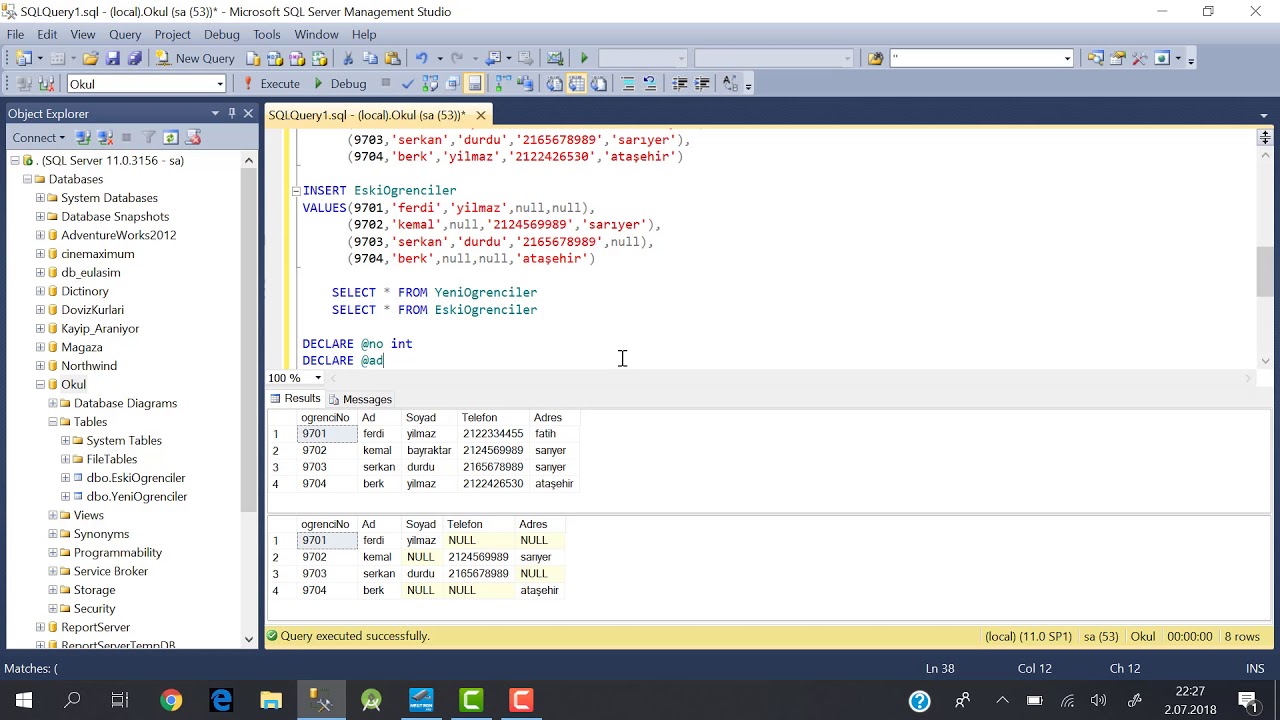Click the Database Engine Query icon
The image size is (1280, 720).
254,58
